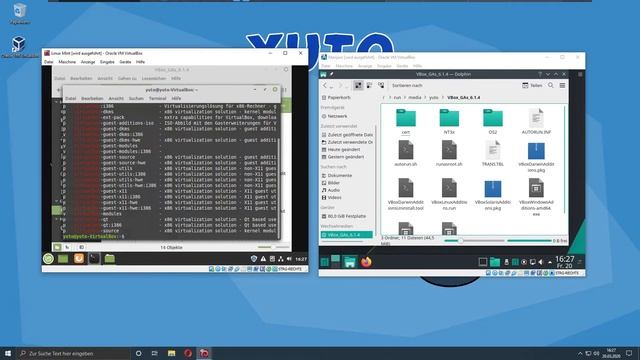
Task: Switch Dolphin to details view mode
Action: coord(381,85)
